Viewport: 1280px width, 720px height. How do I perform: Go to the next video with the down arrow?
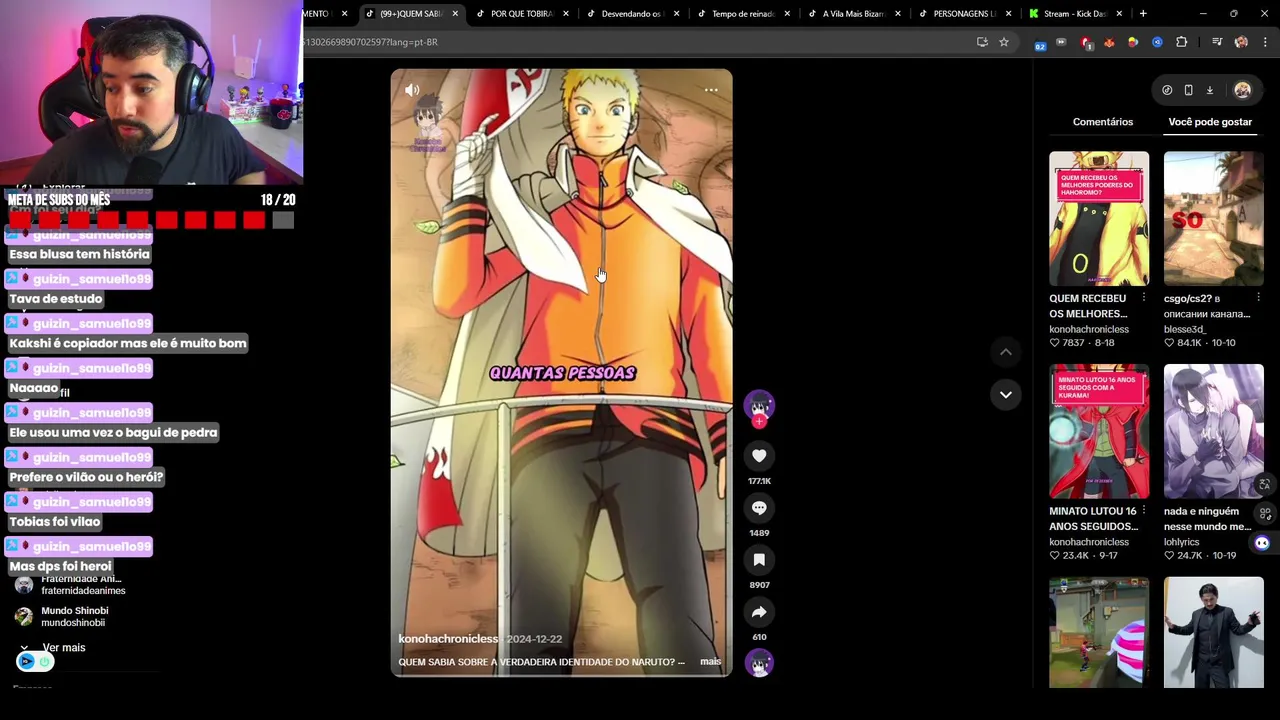pyautogui.click(x=1006, y=394)
